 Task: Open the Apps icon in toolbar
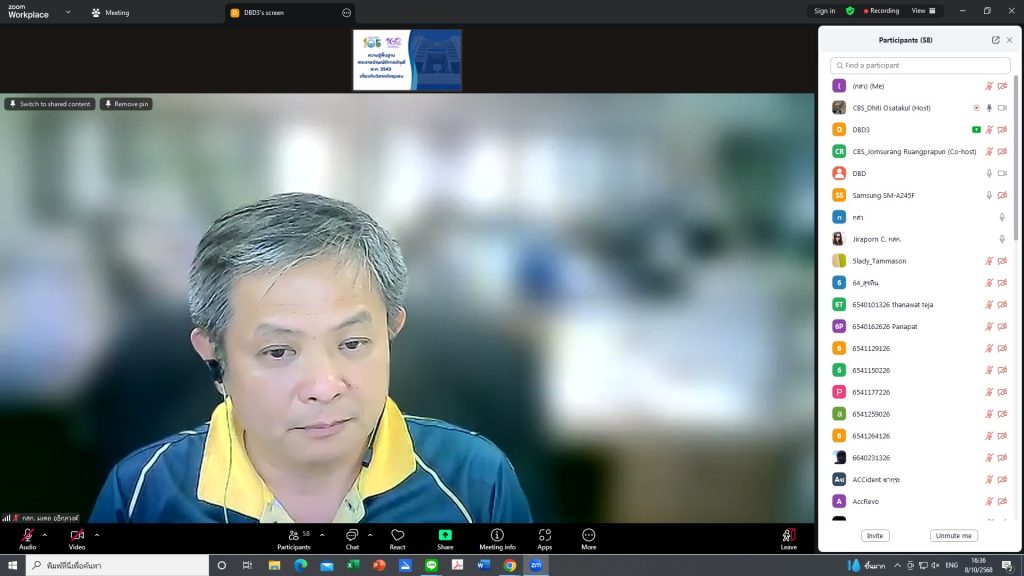[x=544, y=538]
